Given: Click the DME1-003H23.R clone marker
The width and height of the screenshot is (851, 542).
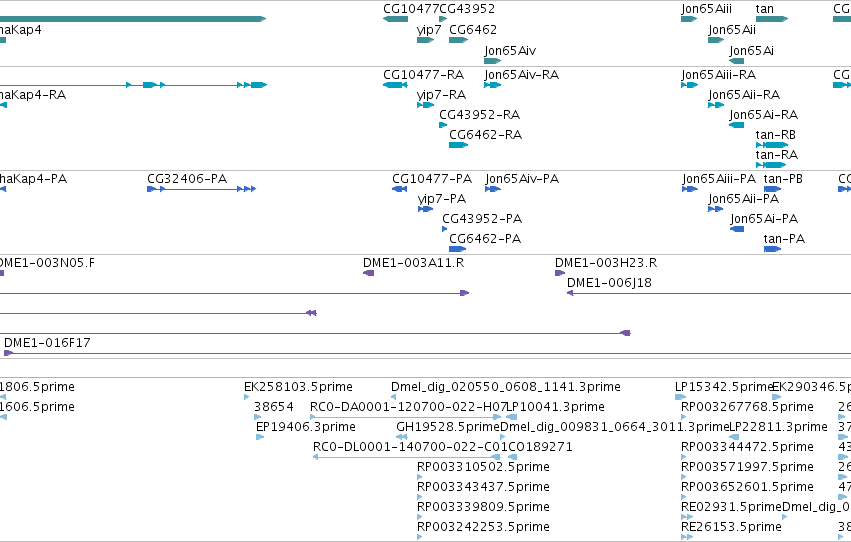Looking at the screenshot, I should pyautogui.click(x=560, y=273).
